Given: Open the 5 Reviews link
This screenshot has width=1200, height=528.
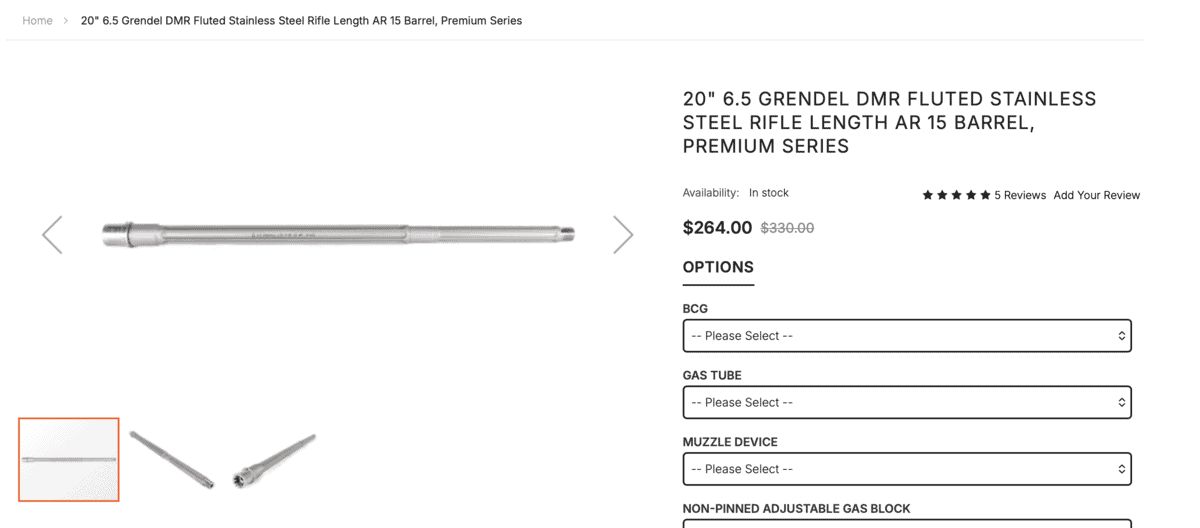Looking at the screenshot, I should point(1020,195).
